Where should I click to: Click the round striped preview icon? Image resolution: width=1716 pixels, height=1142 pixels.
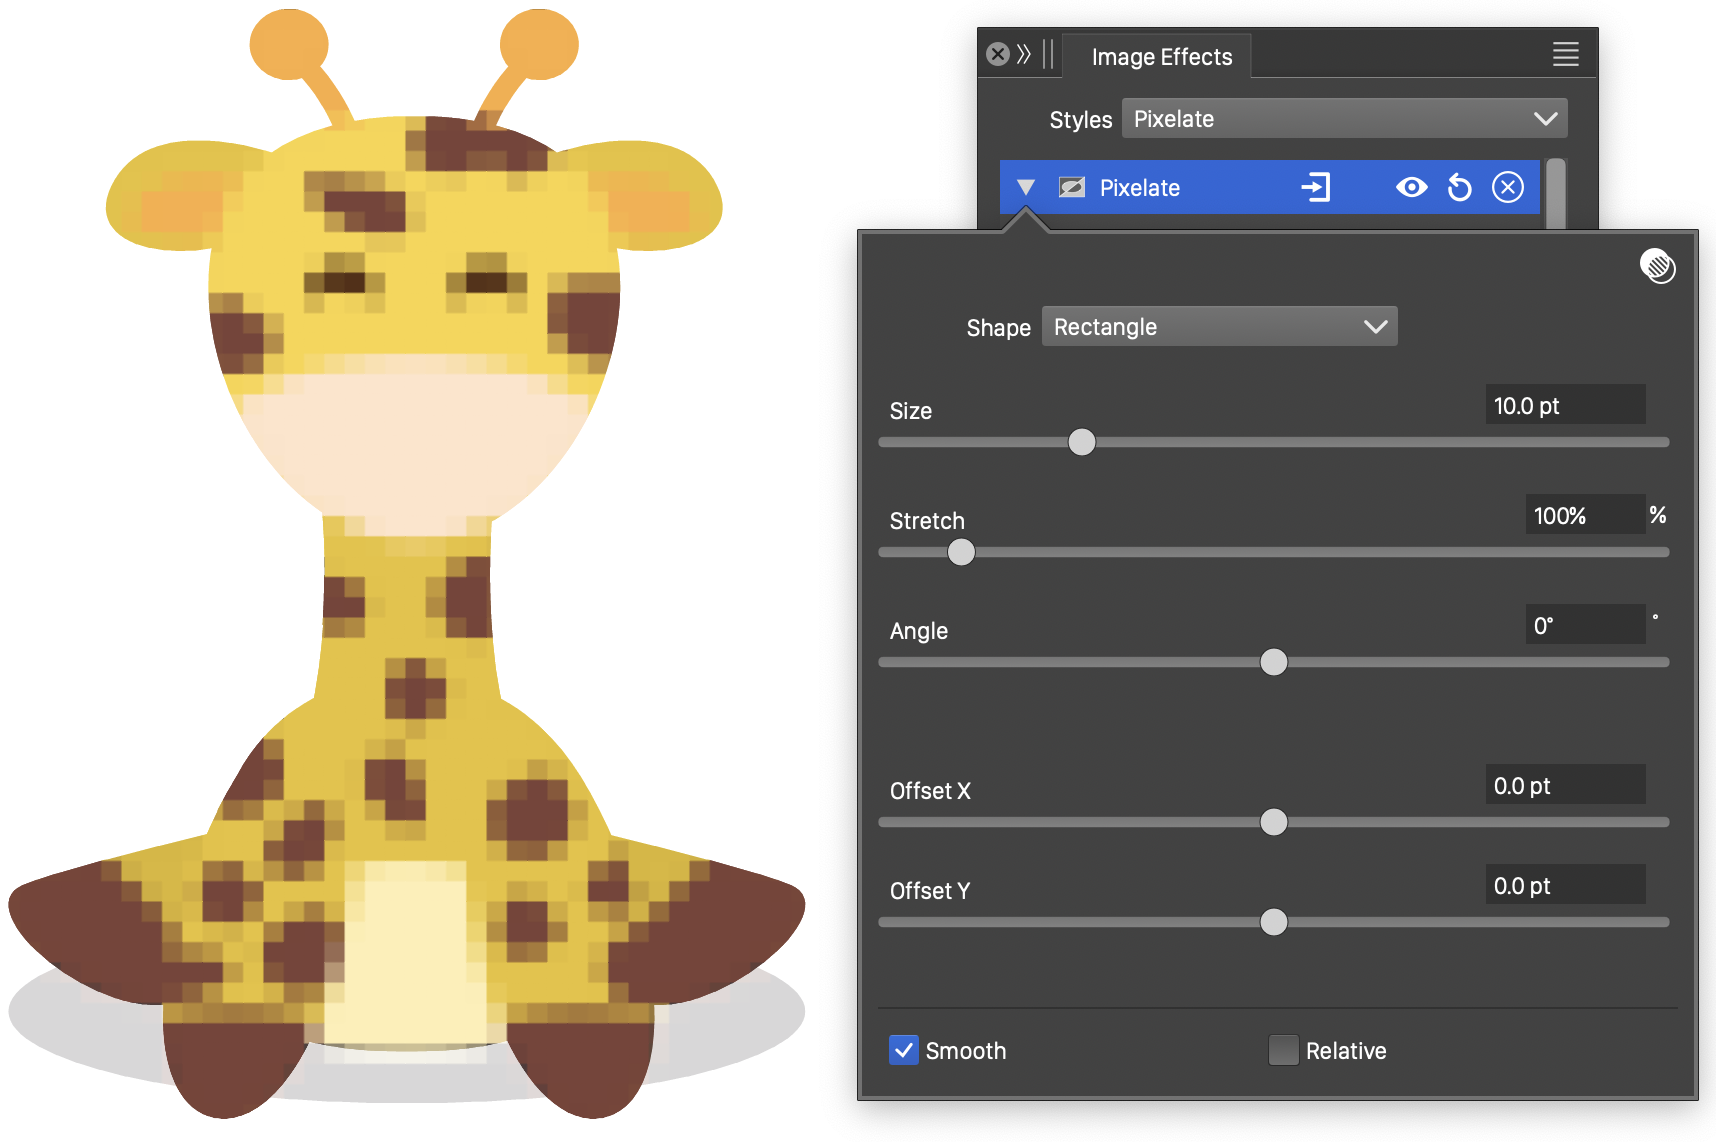click(x=1657, y=266)
